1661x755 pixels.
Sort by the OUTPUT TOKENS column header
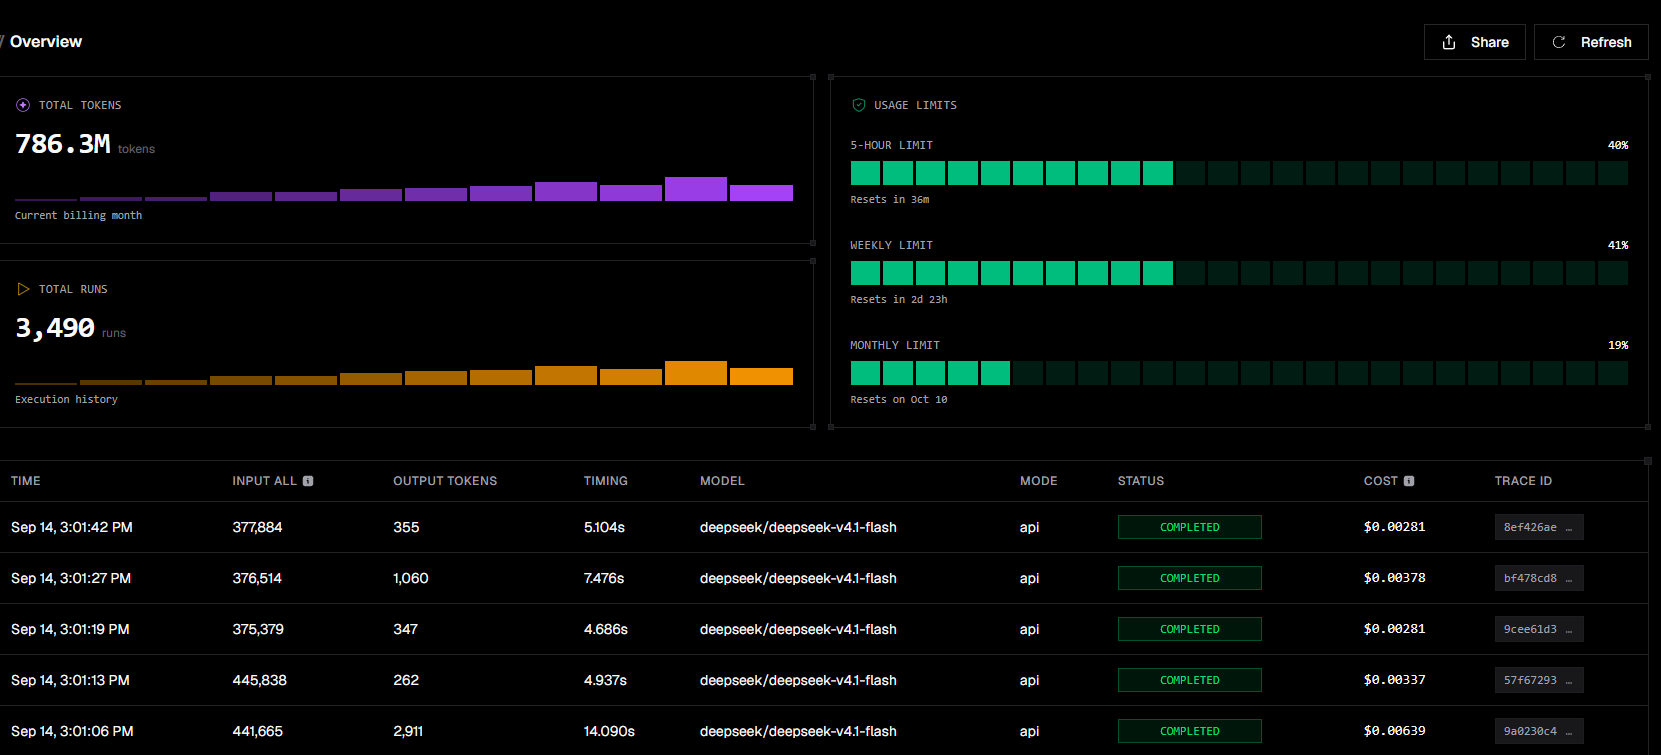pos(445,481)
